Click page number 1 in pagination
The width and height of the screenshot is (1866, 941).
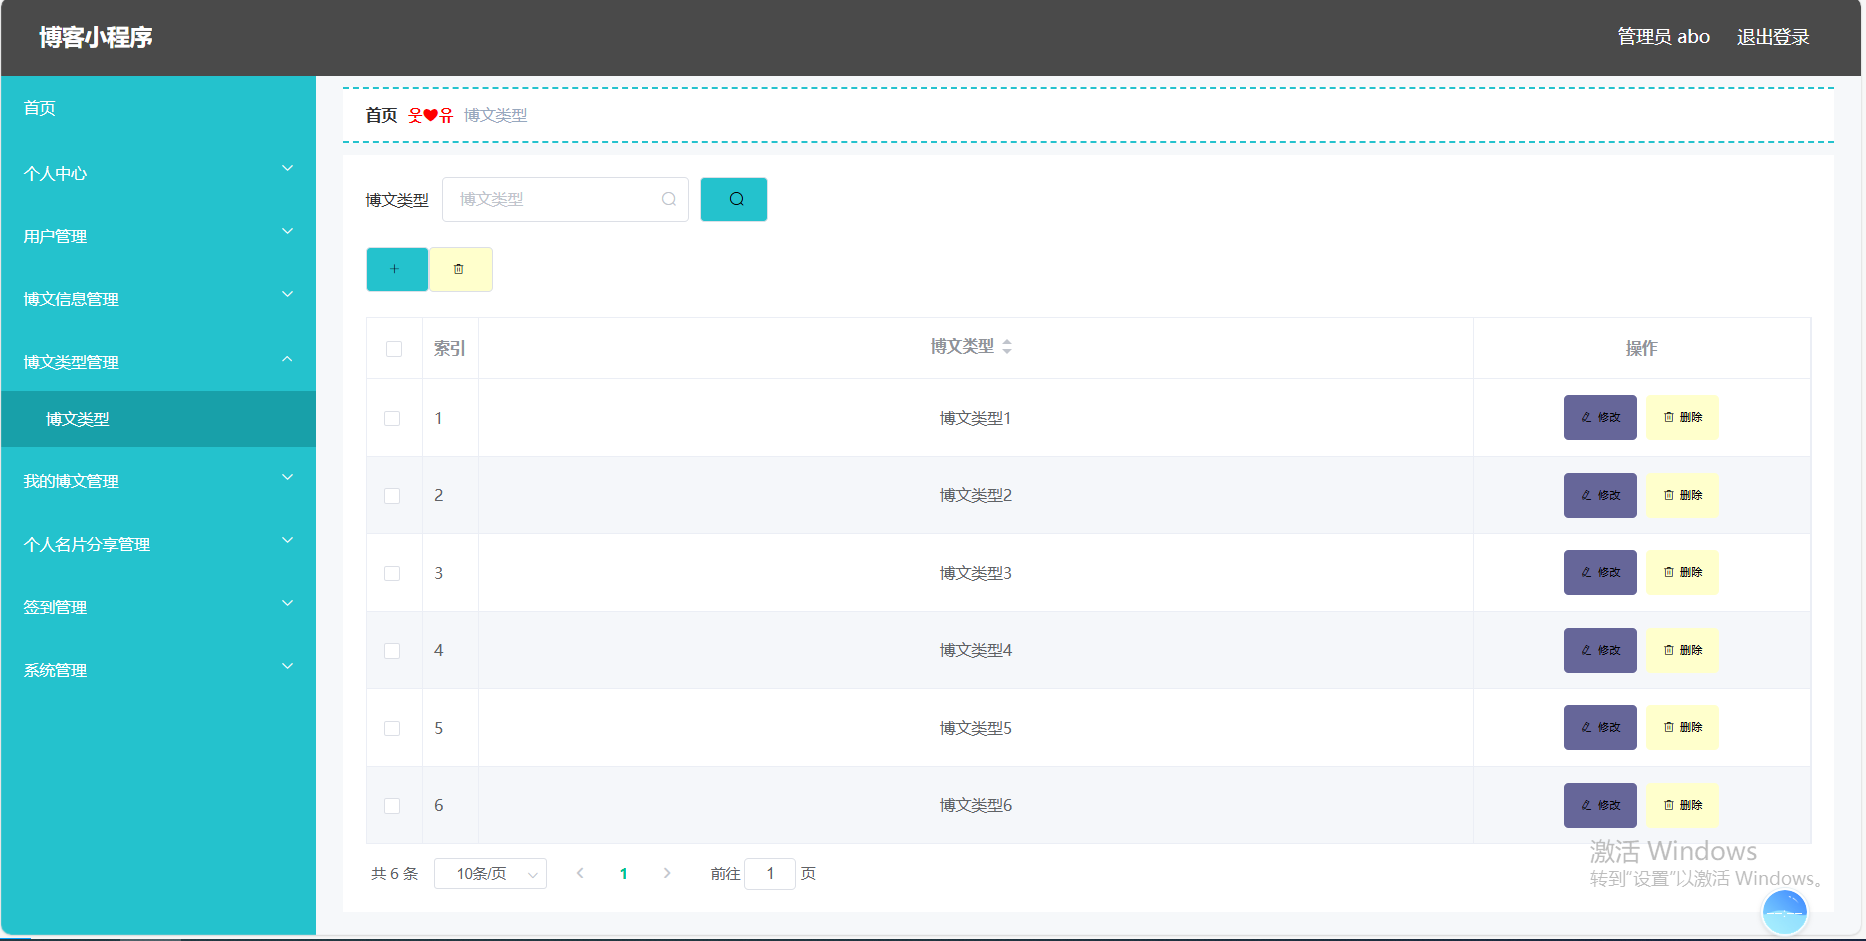click(624, 873)
